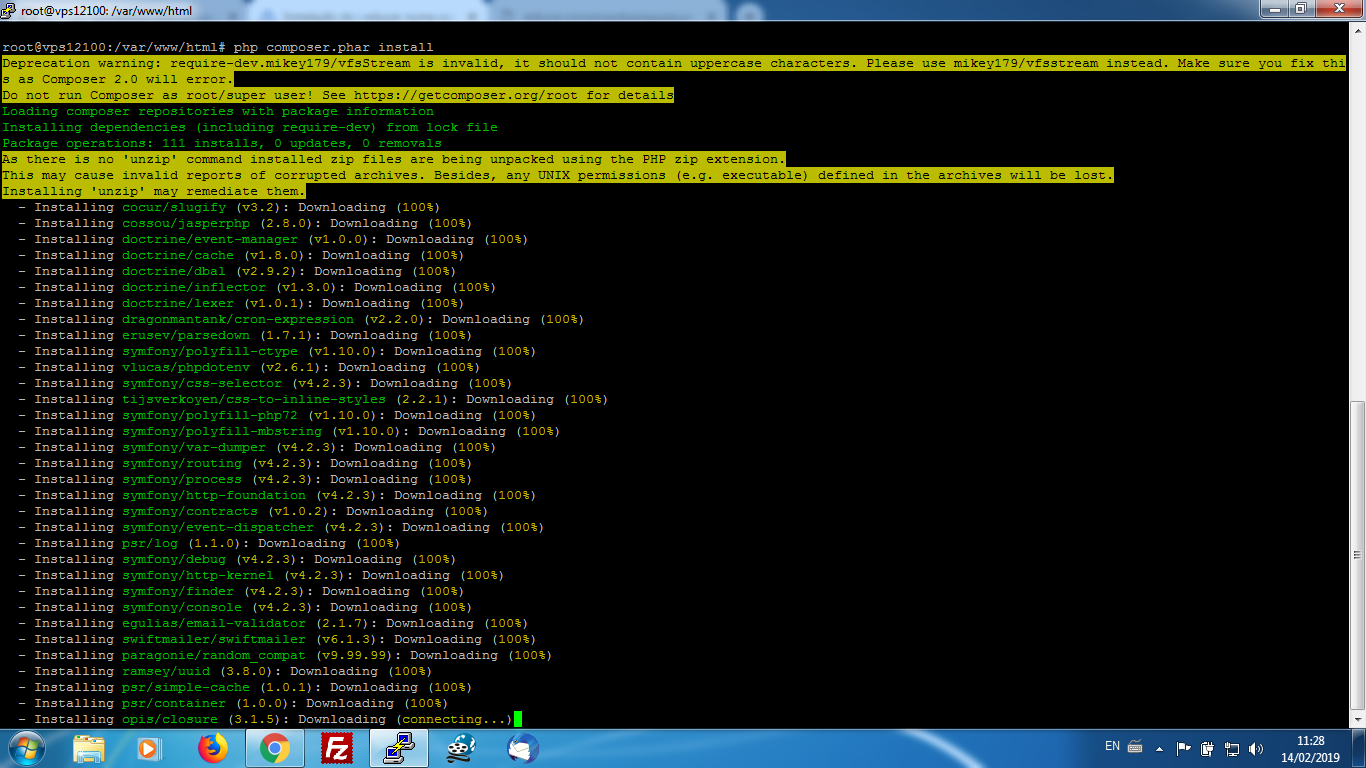The image size is (1366, 768).
Task: Click the command text 'php composer.phar install'
Action: click(334, 47)
